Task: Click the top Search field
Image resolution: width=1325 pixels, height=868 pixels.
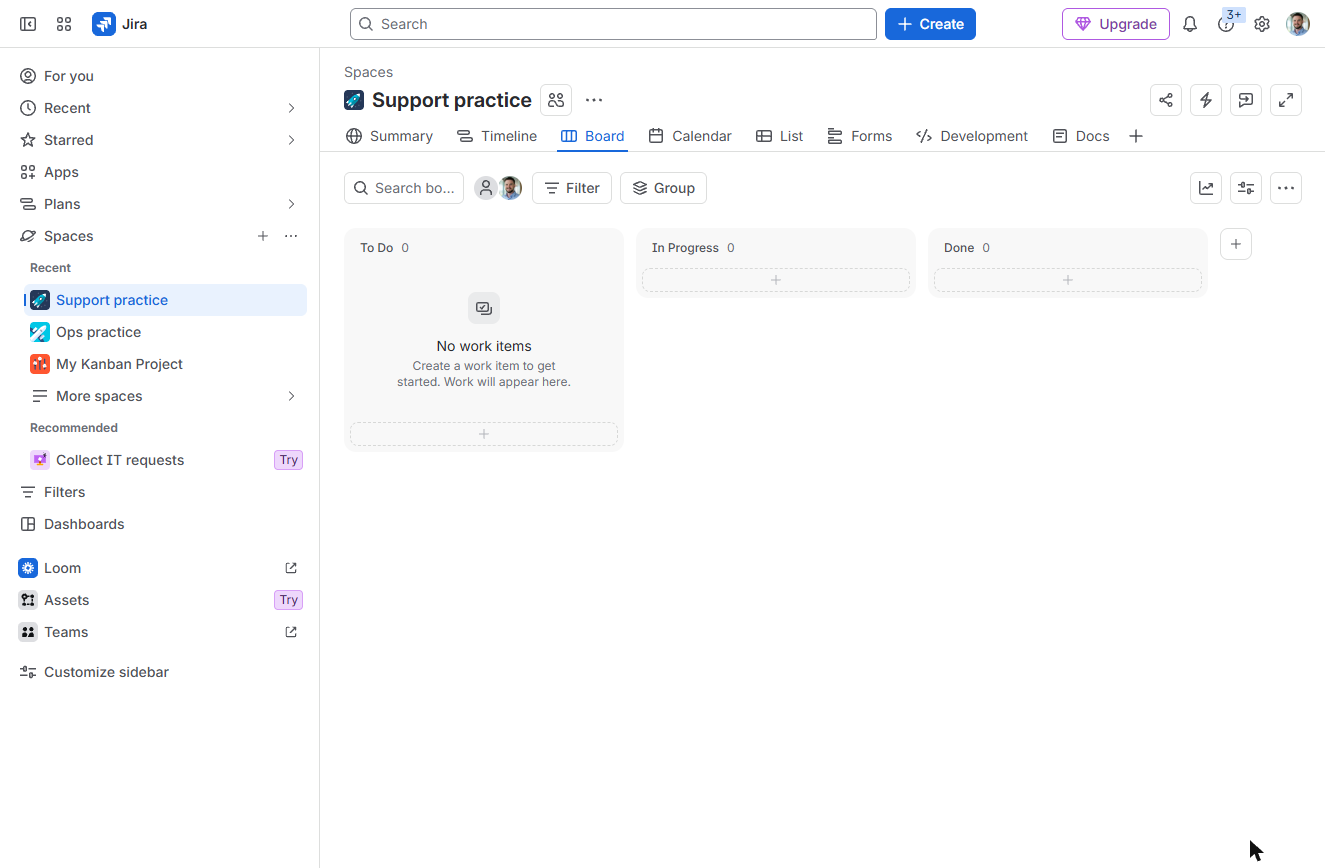Action: (x=613, y=24)
